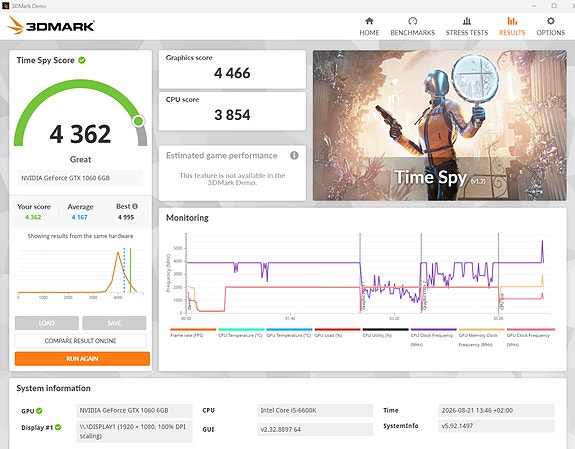Click the SystemInfo version field
The width and height of the screenshot is (575, 449).
click(x=496, y=426)
